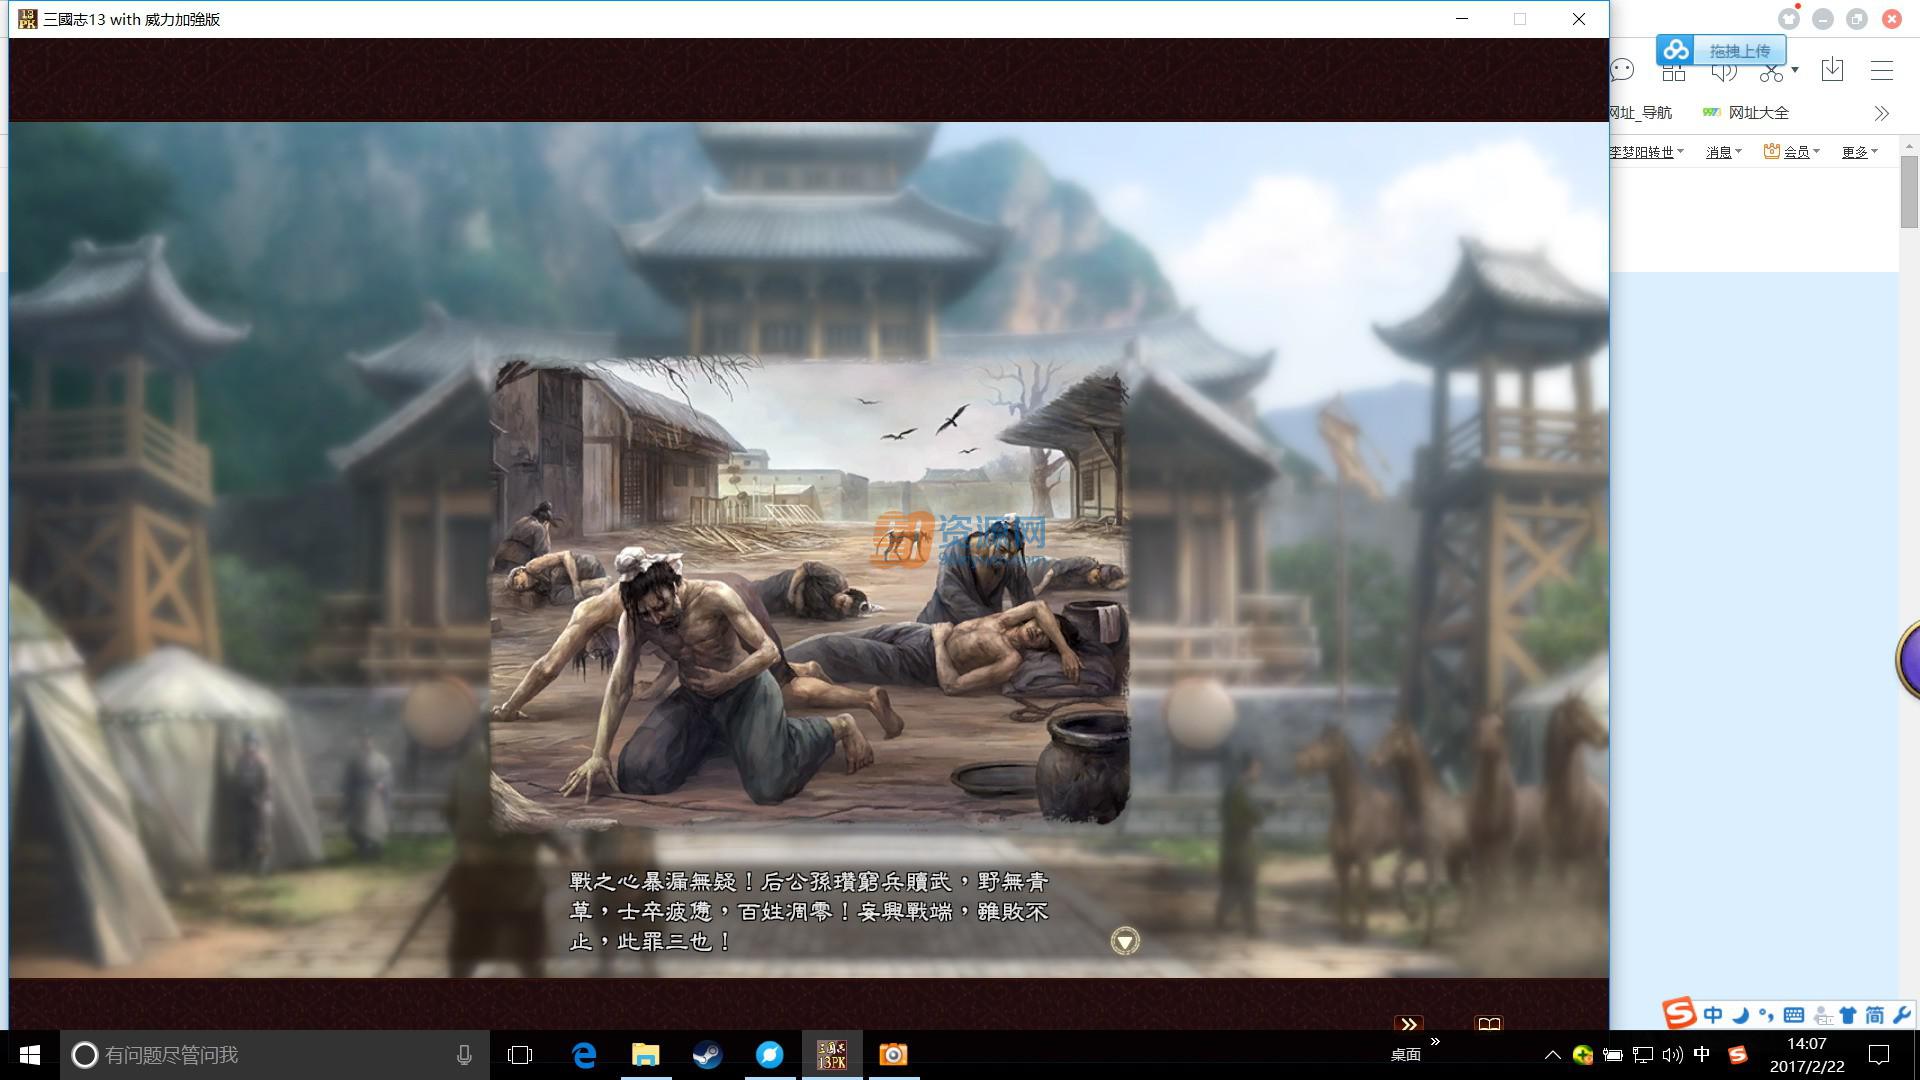Image resolution: width=1920 pixels, height=1080 pixels.
Task: Click the 拖拽上传 cloud upload button
Action: pyautogui.click(x=1721, y=50)
